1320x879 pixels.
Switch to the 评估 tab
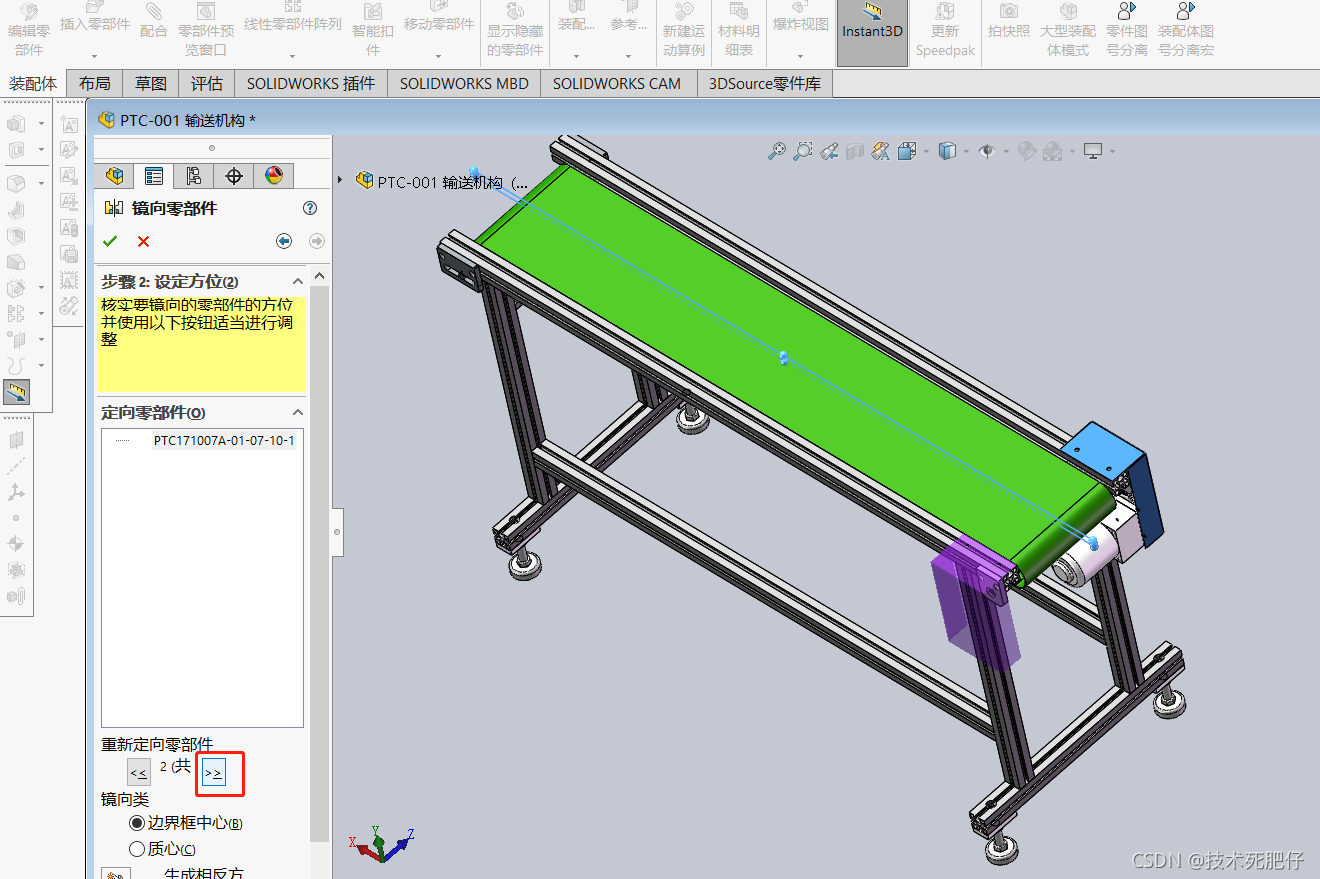tap(207, 84)
